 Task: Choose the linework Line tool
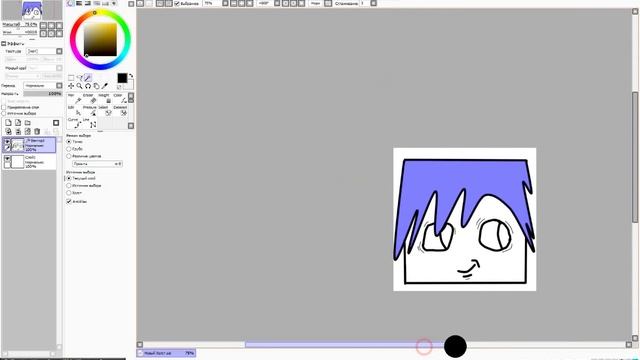[x=89, y=123]
